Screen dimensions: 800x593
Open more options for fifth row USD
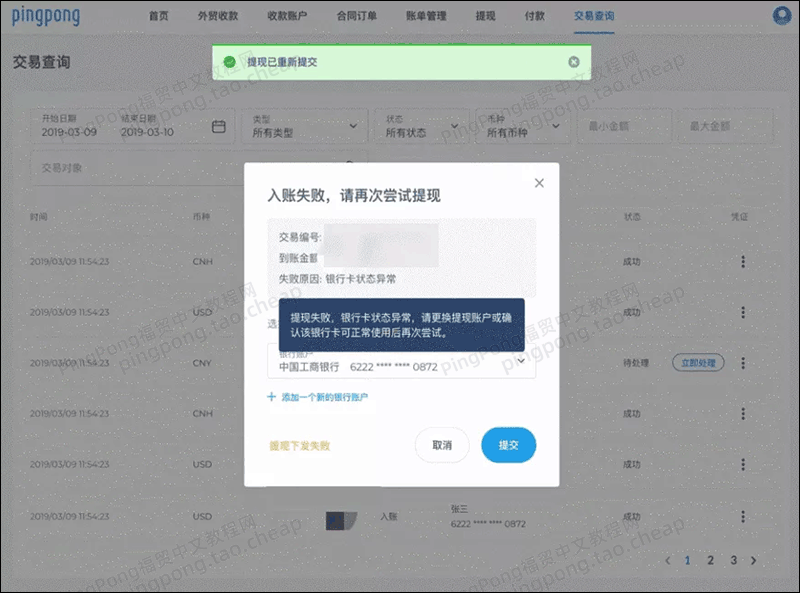743,464
